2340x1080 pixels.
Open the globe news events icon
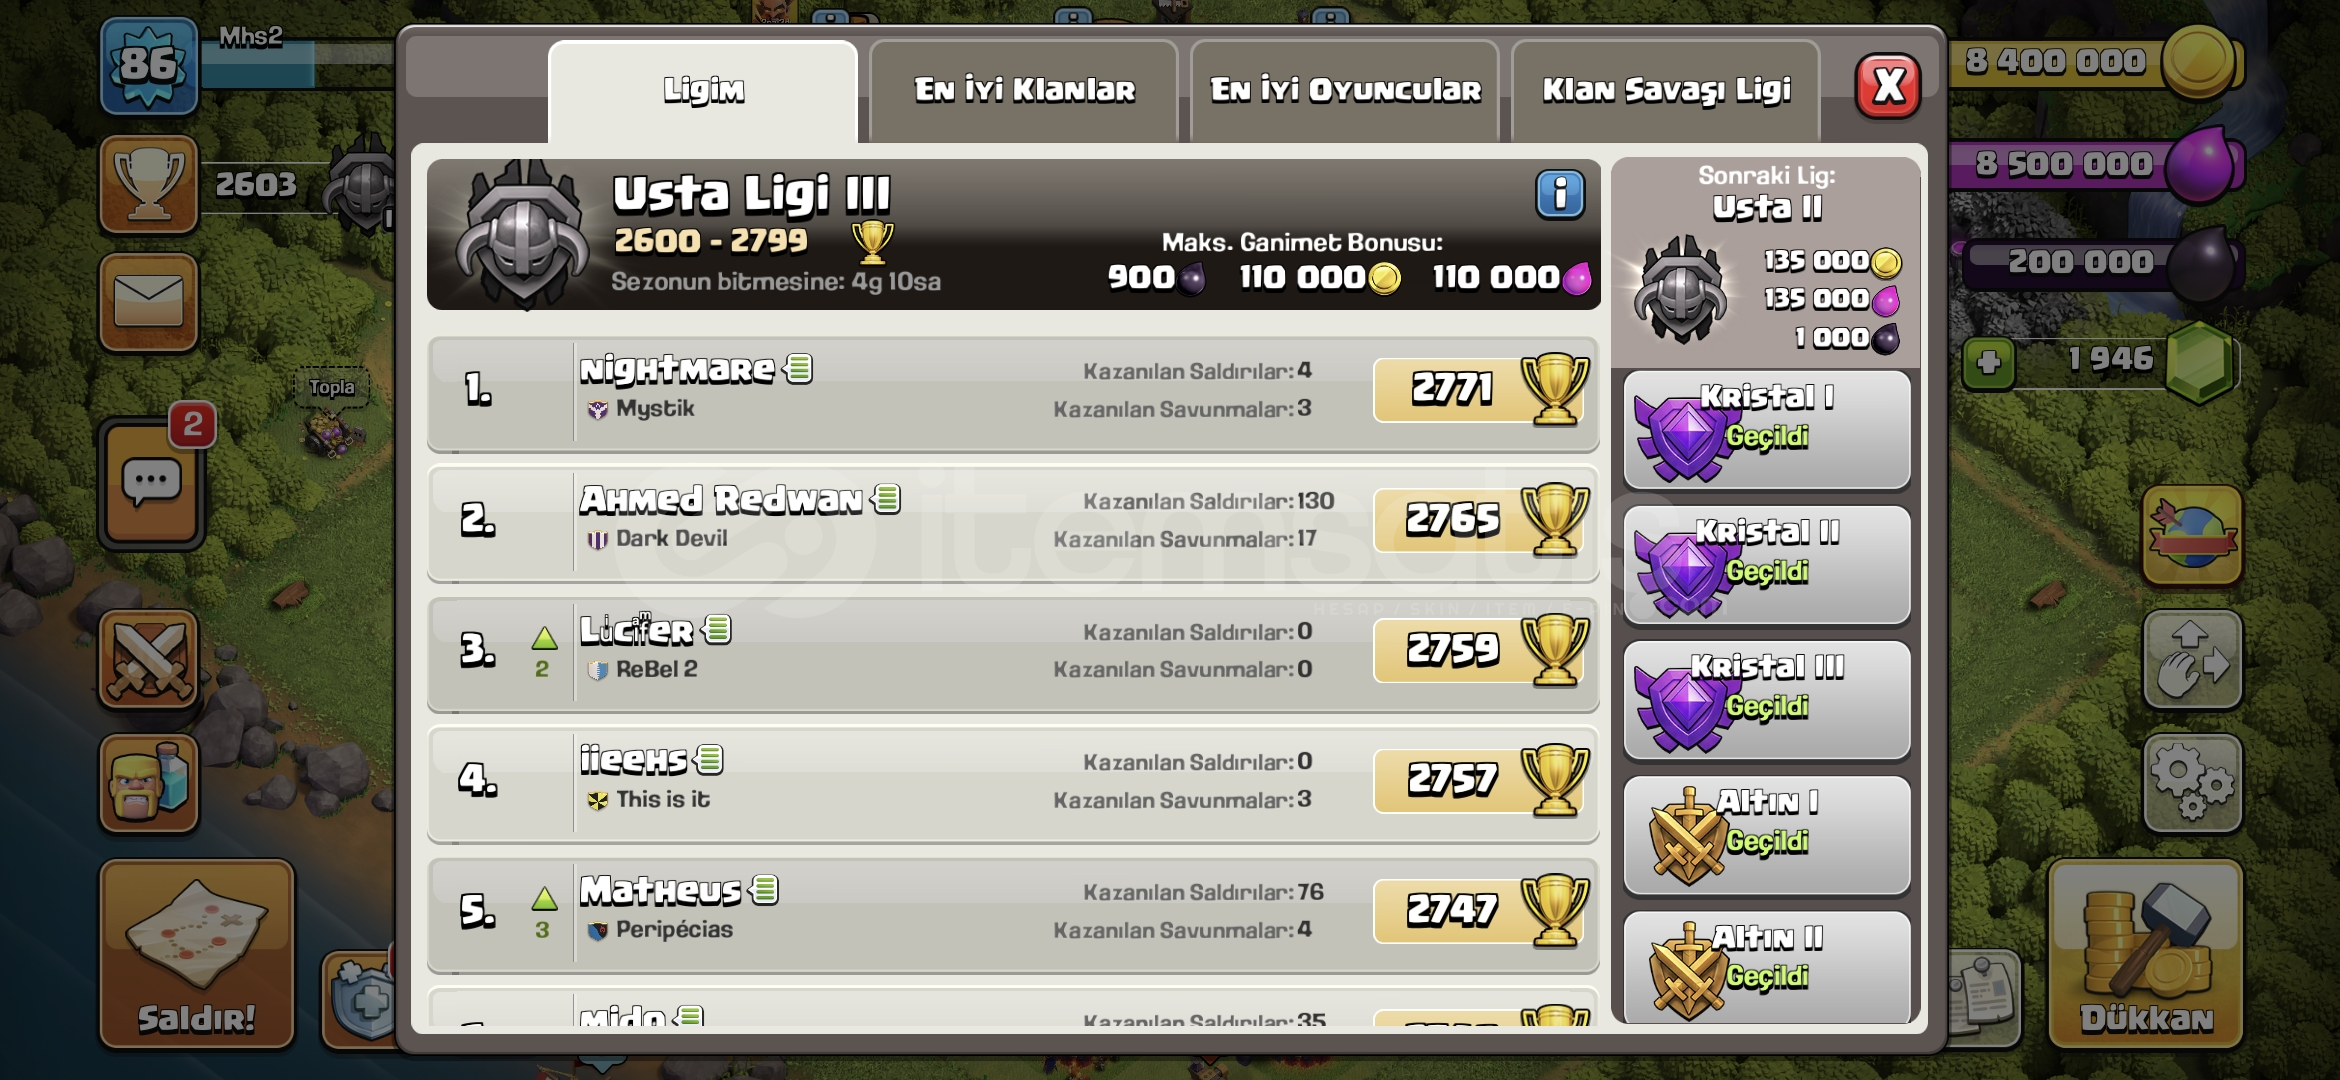tap(2192, 536)
